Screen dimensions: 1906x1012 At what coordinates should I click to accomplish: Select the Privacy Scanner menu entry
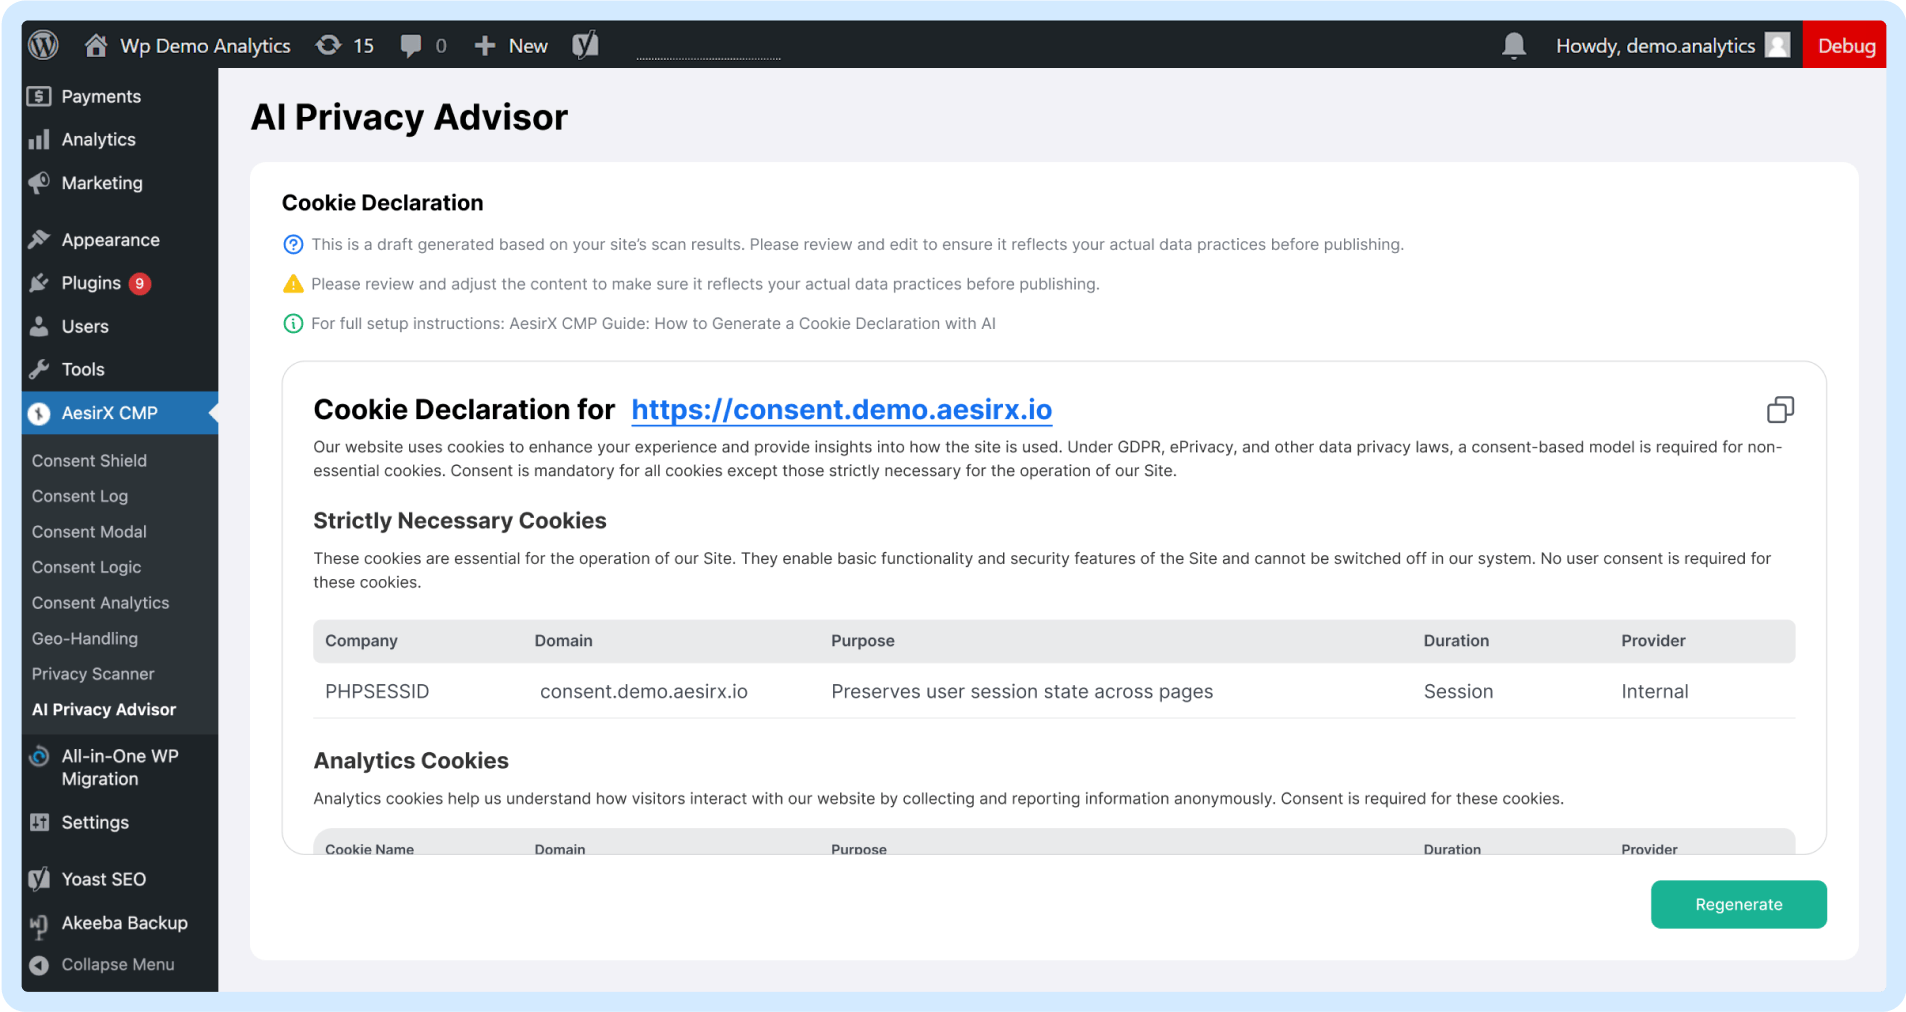[x=93, y=674]
